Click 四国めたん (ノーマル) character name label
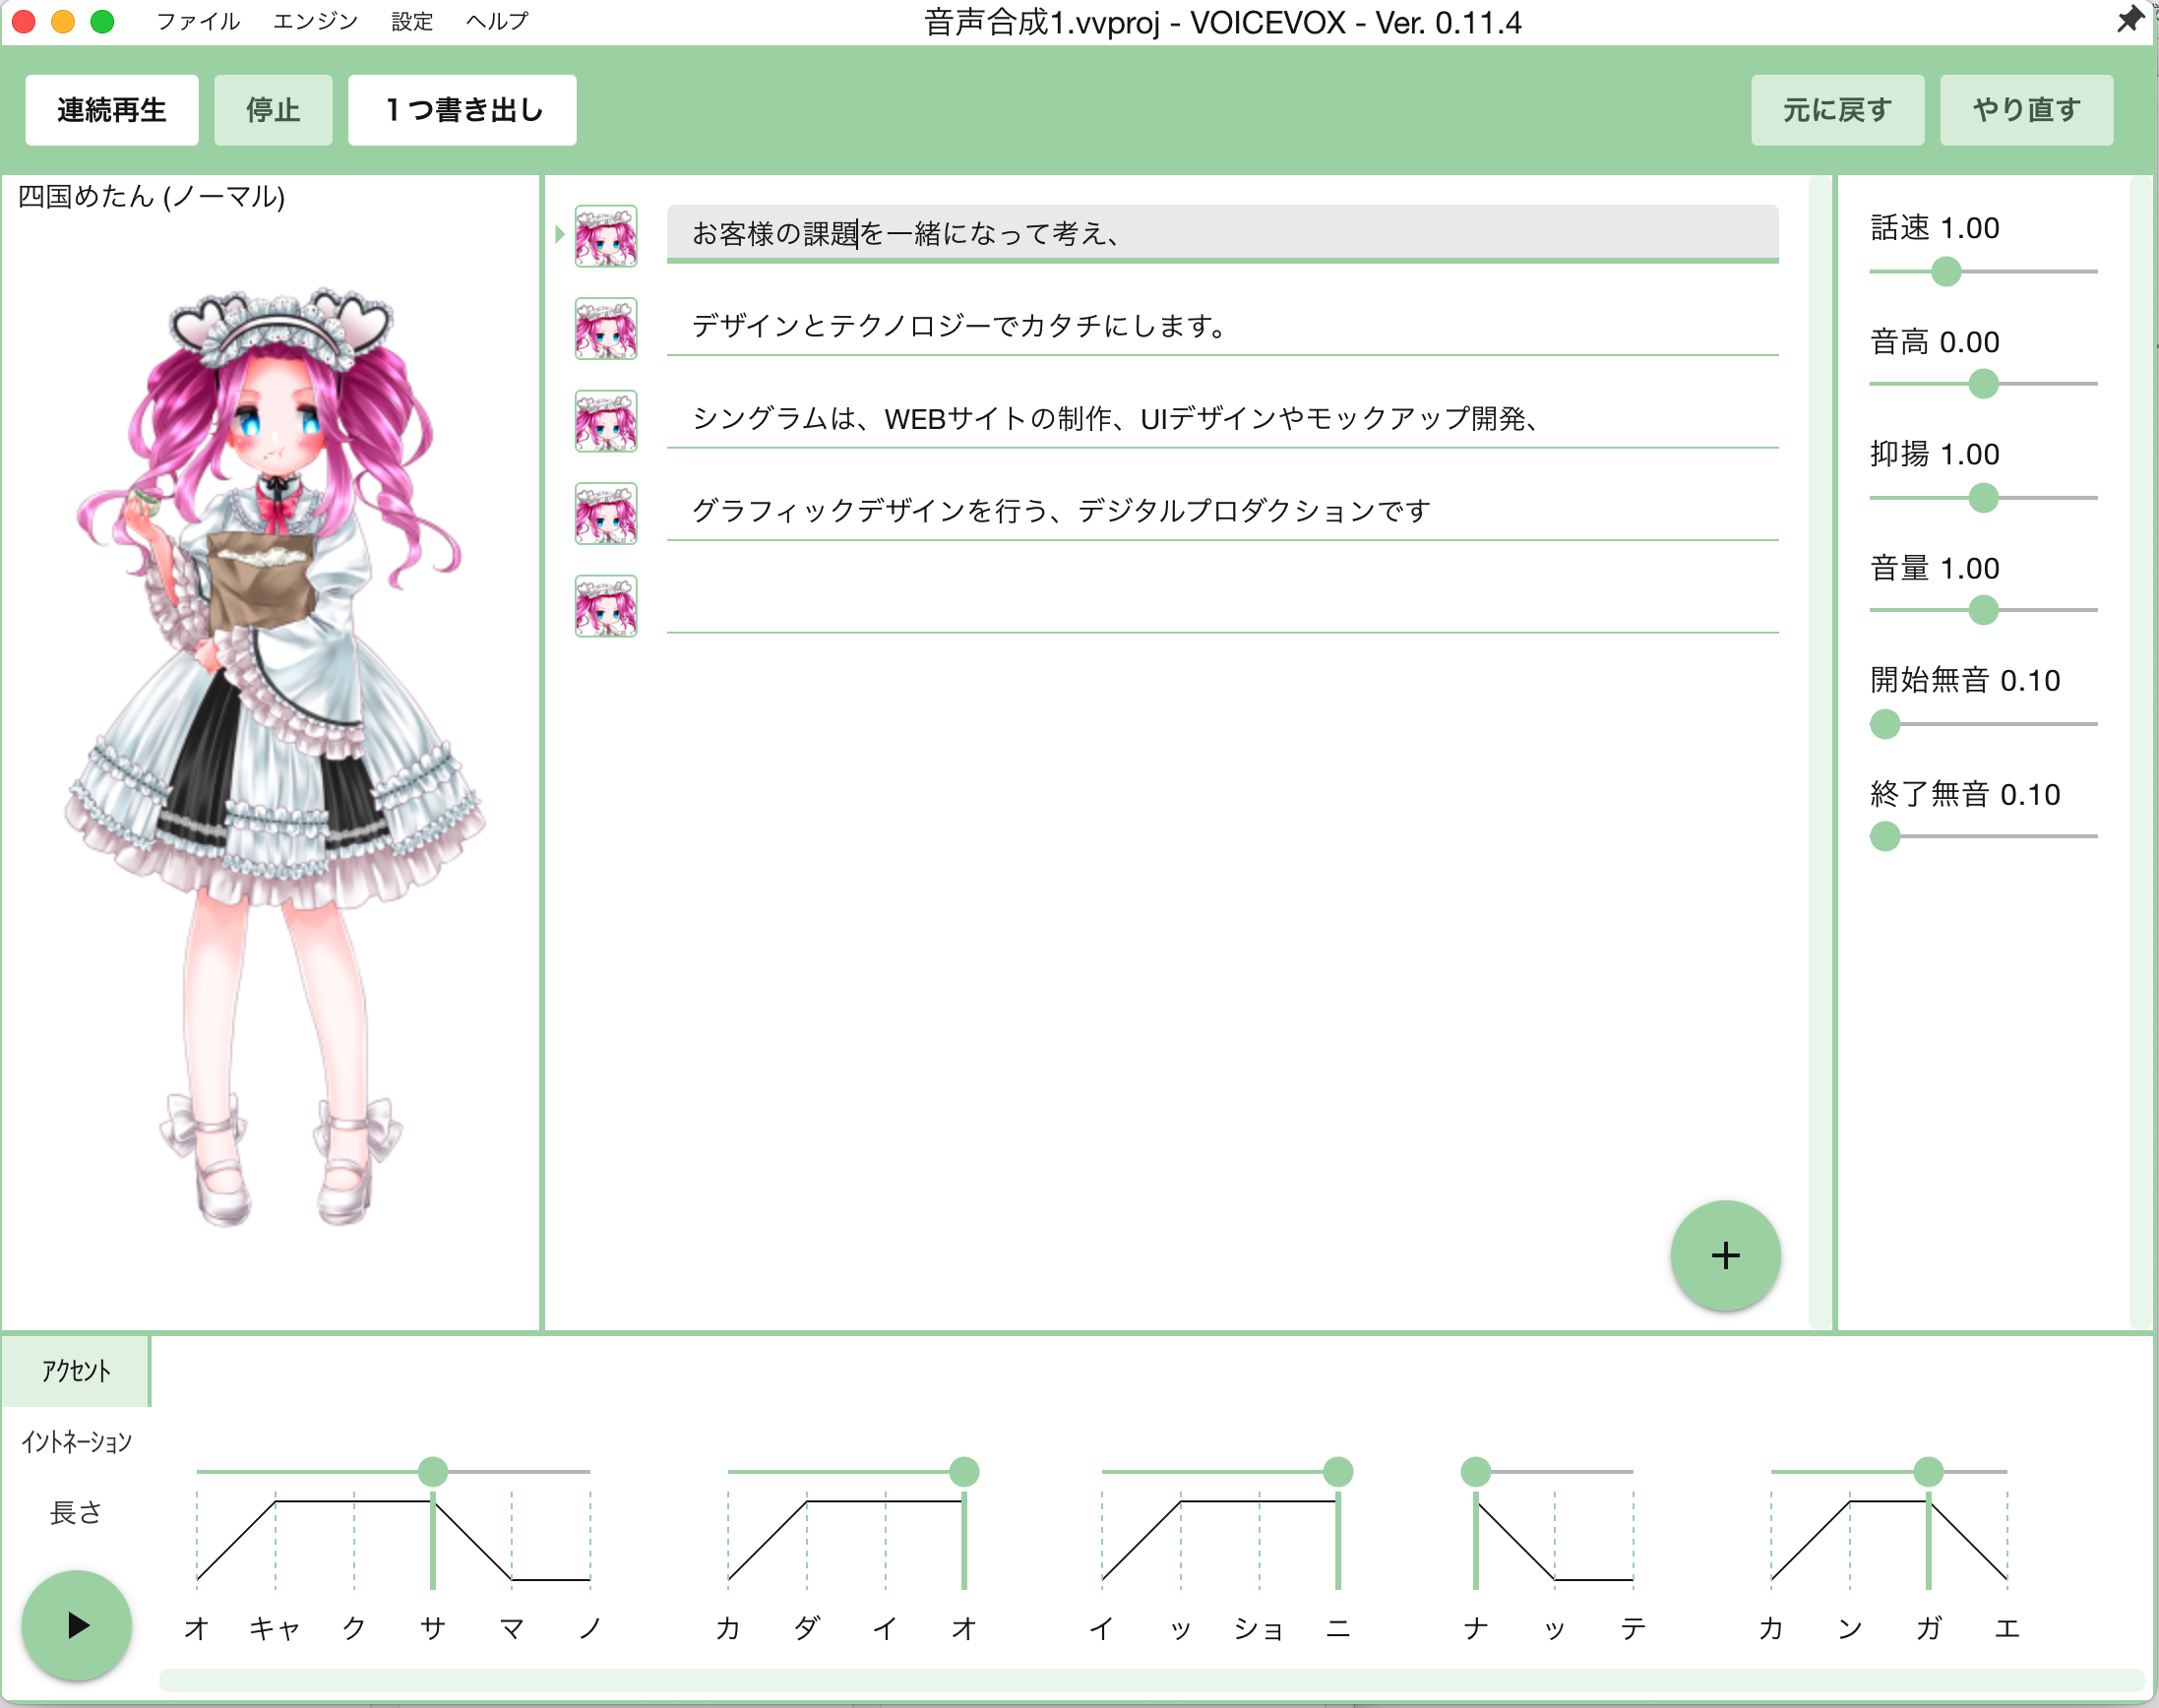The width and height of the screenshot is (2159, 1708). [x=152, y=196]
